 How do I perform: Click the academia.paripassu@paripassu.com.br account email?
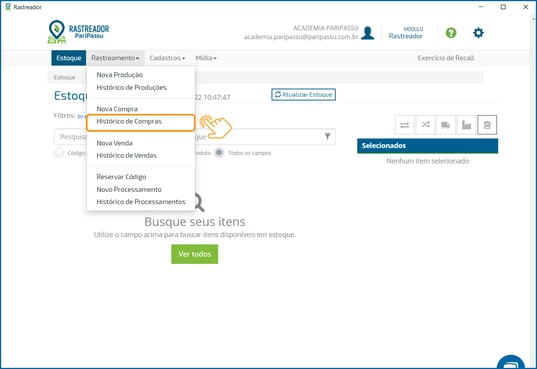(x=301, y=37)
